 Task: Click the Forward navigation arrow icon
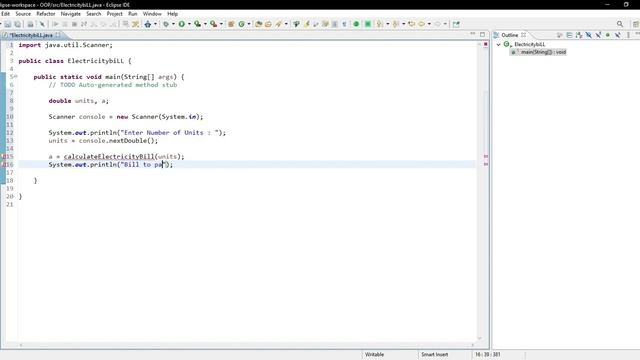438,24
